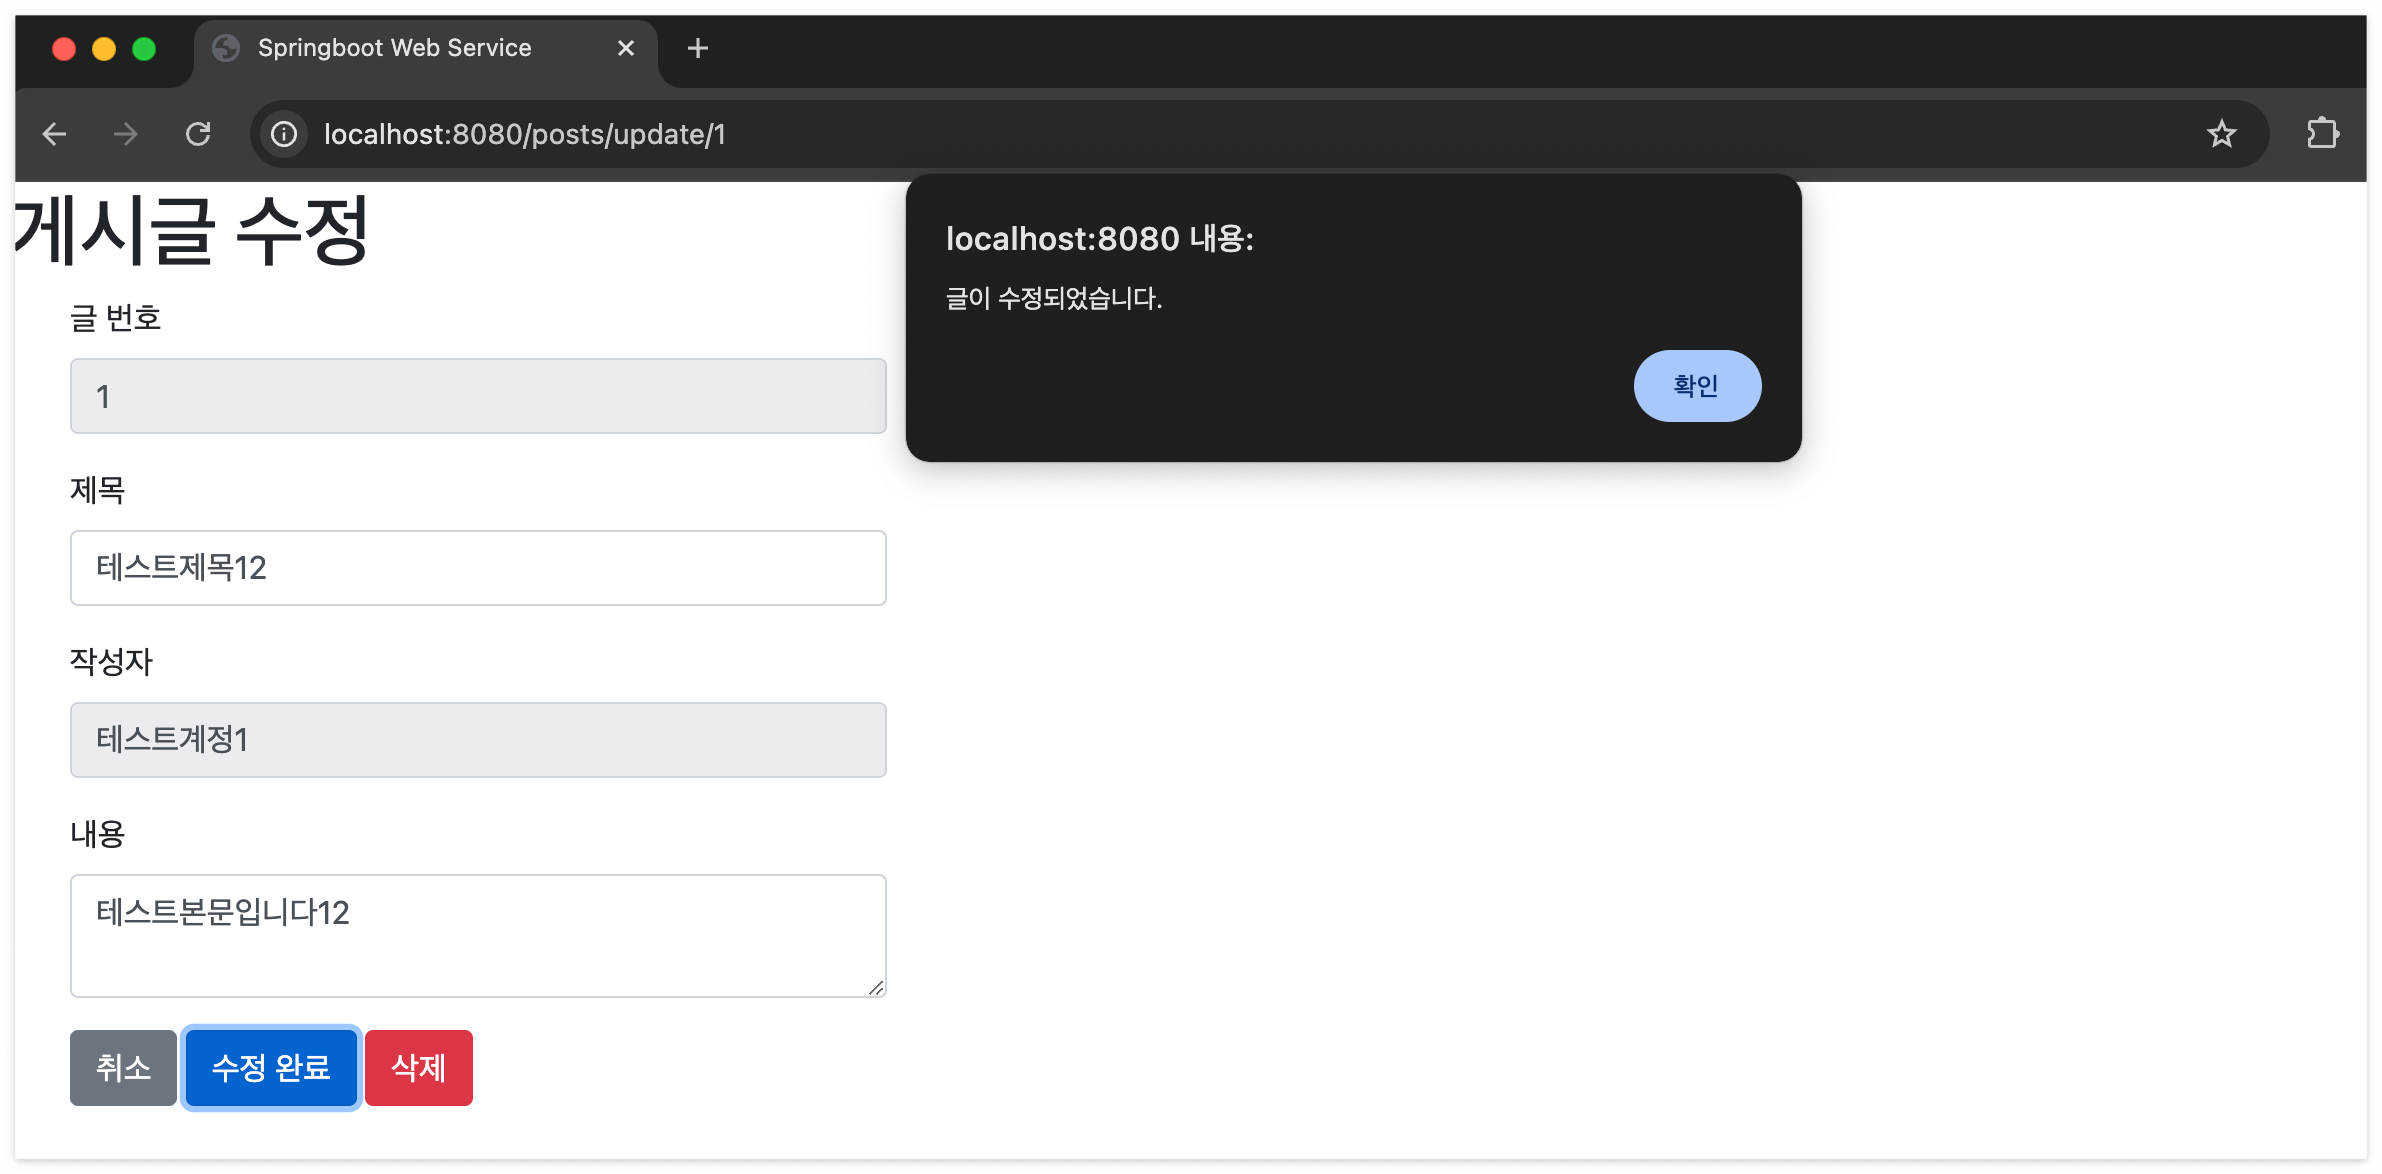The height and width of the screenshot is (1174, 2382).
Task: Click into the 내용 content textarea
Action: point(478,936)
